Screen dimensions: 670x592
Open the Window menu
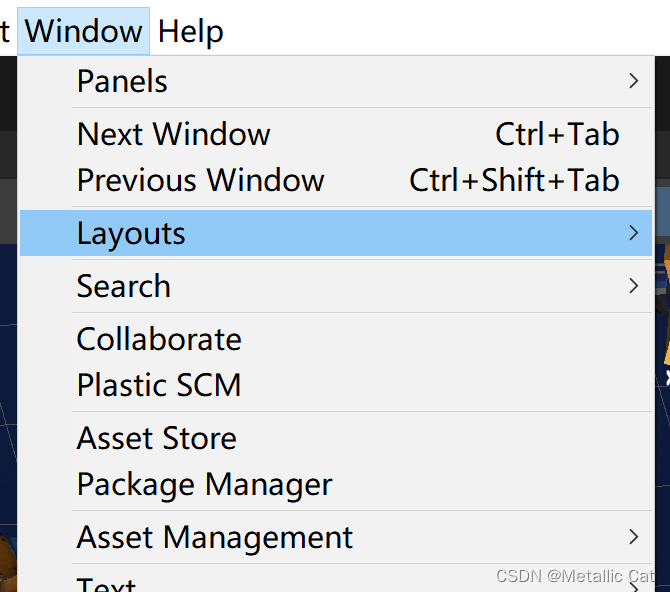83,31
